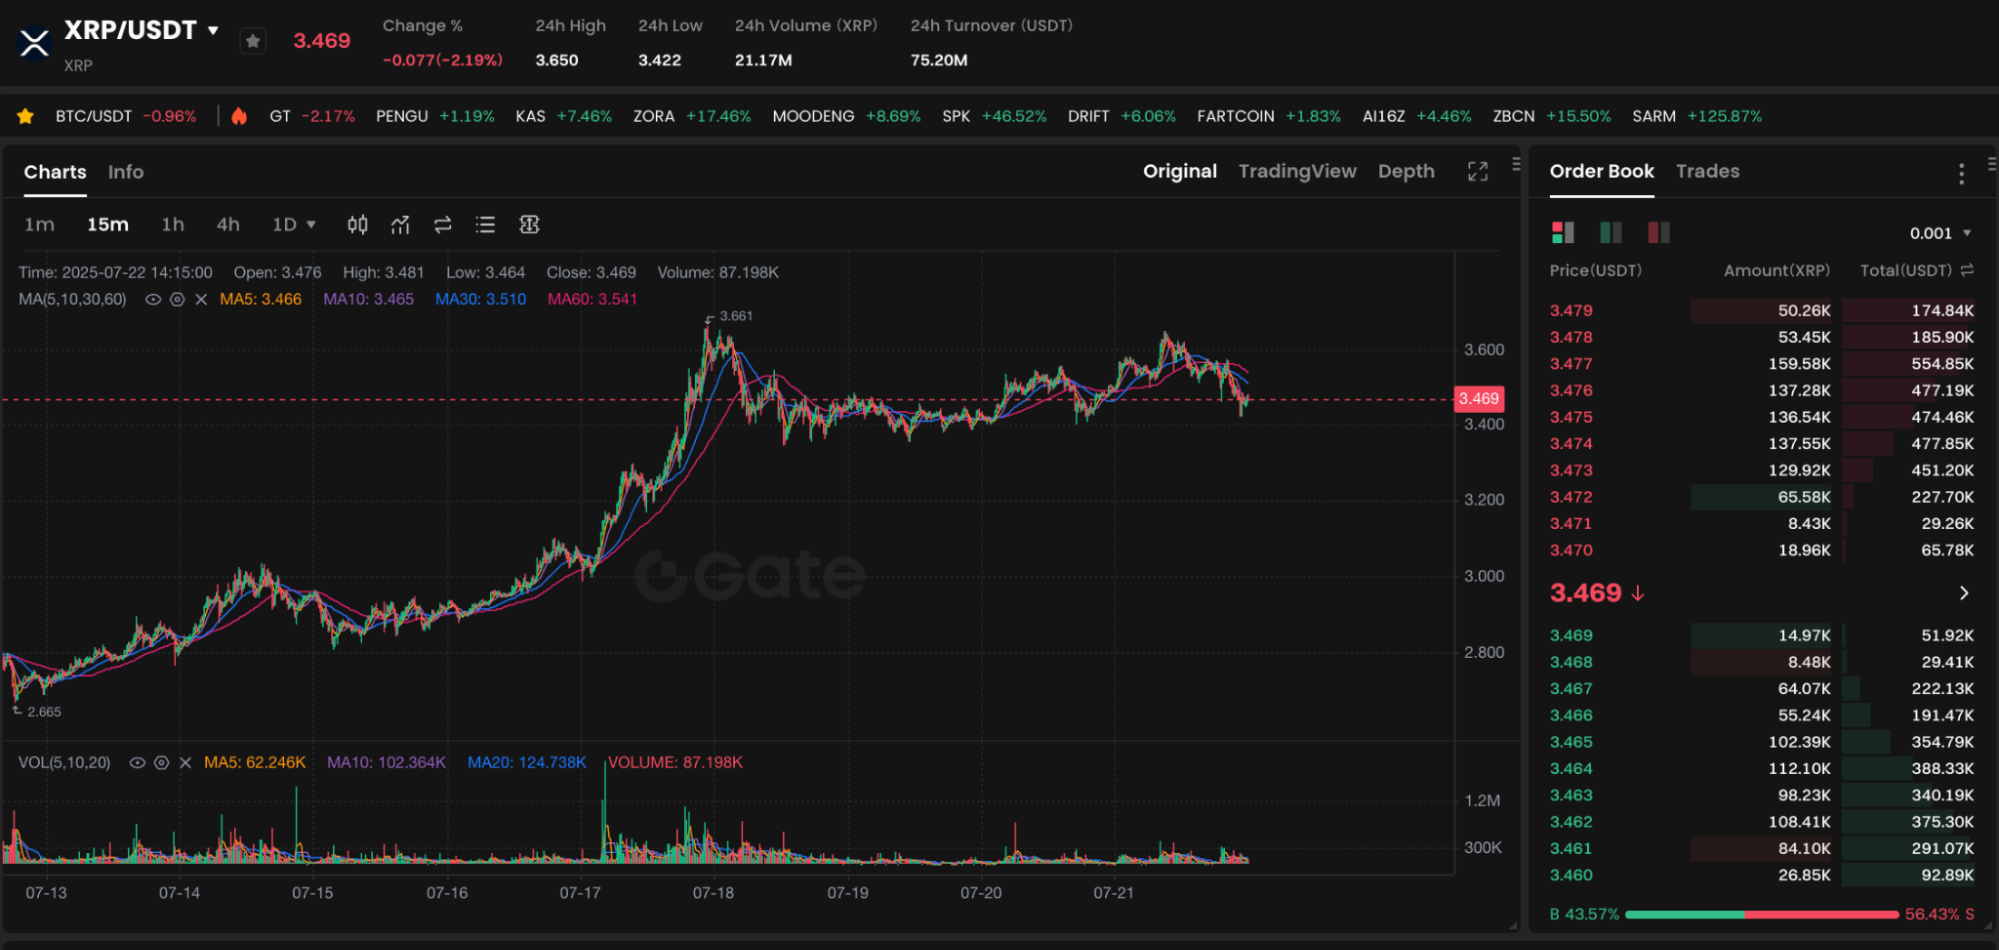Select the 15m timeframe
This screenshot has width=1999, height=950.
pos(107,225)
